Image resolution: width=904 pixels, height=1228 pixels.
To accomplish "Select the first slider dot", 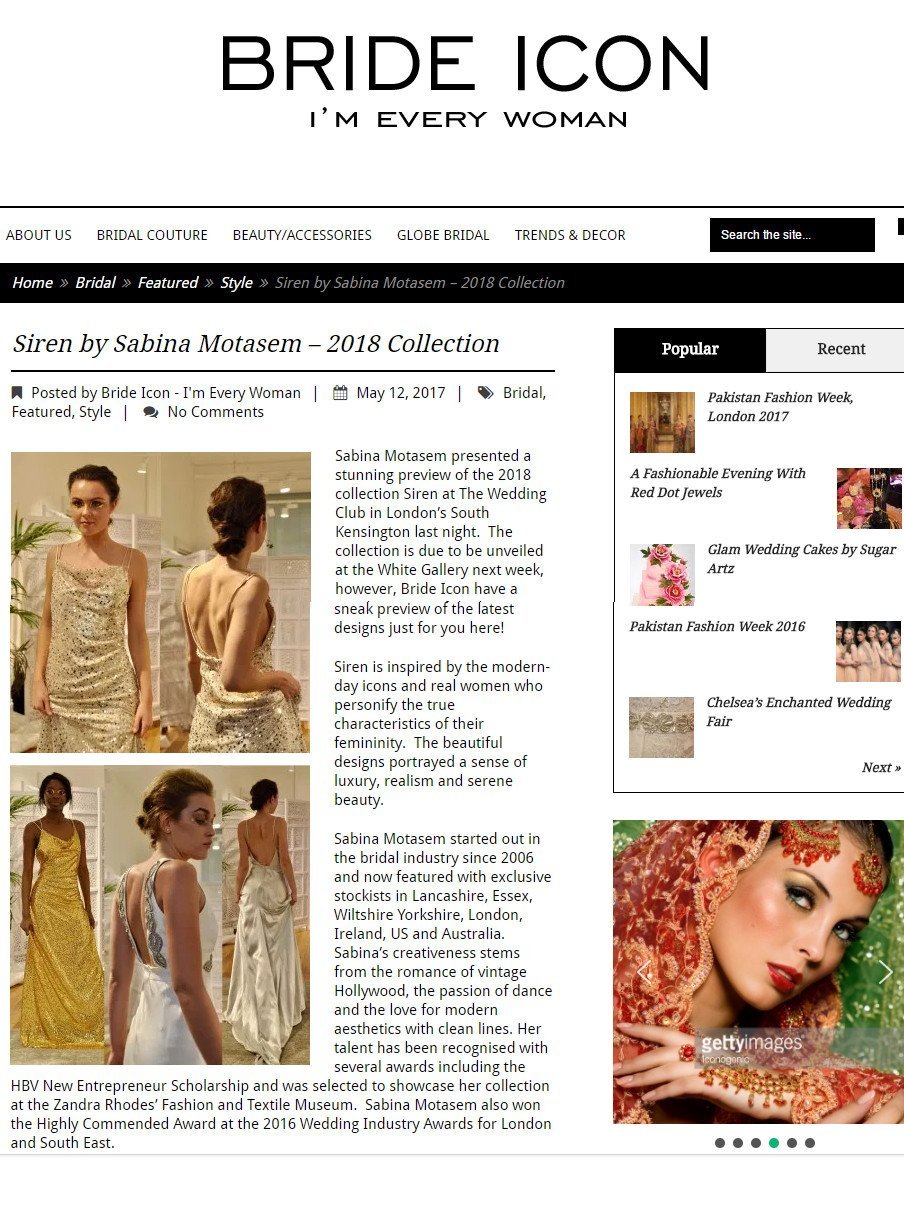I will pos(720,1143).
